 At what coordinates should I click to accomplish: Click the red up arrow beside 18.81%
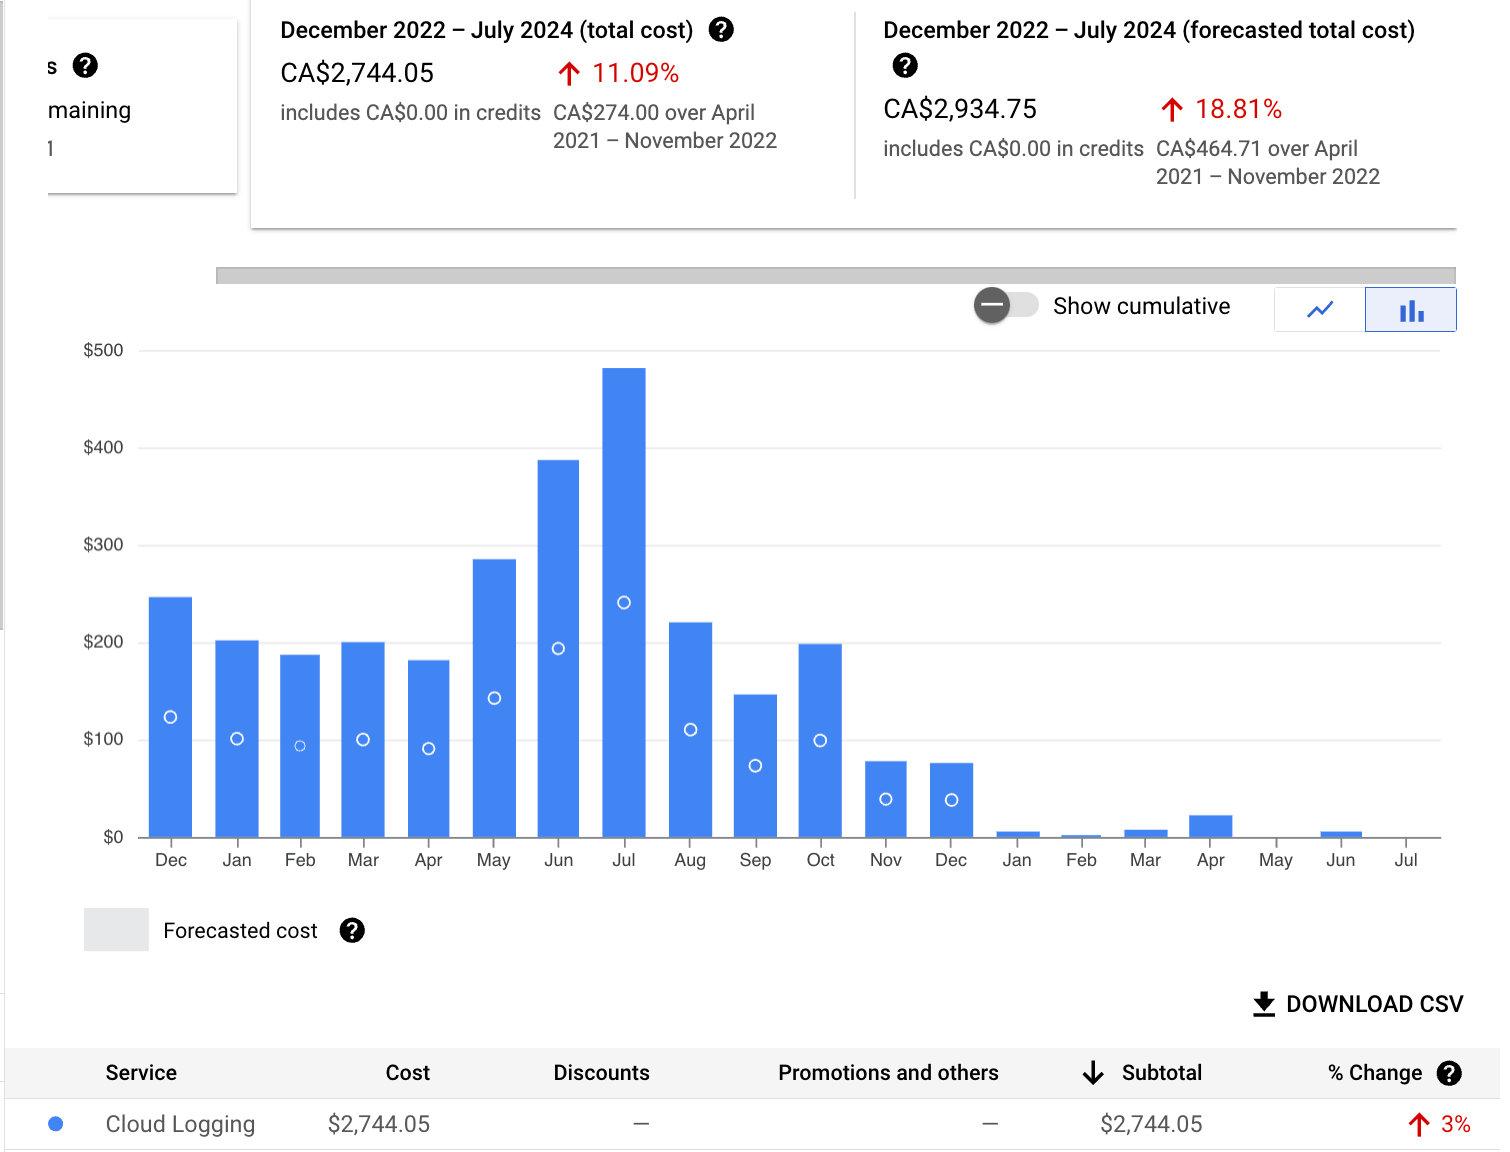[1172, 109]
